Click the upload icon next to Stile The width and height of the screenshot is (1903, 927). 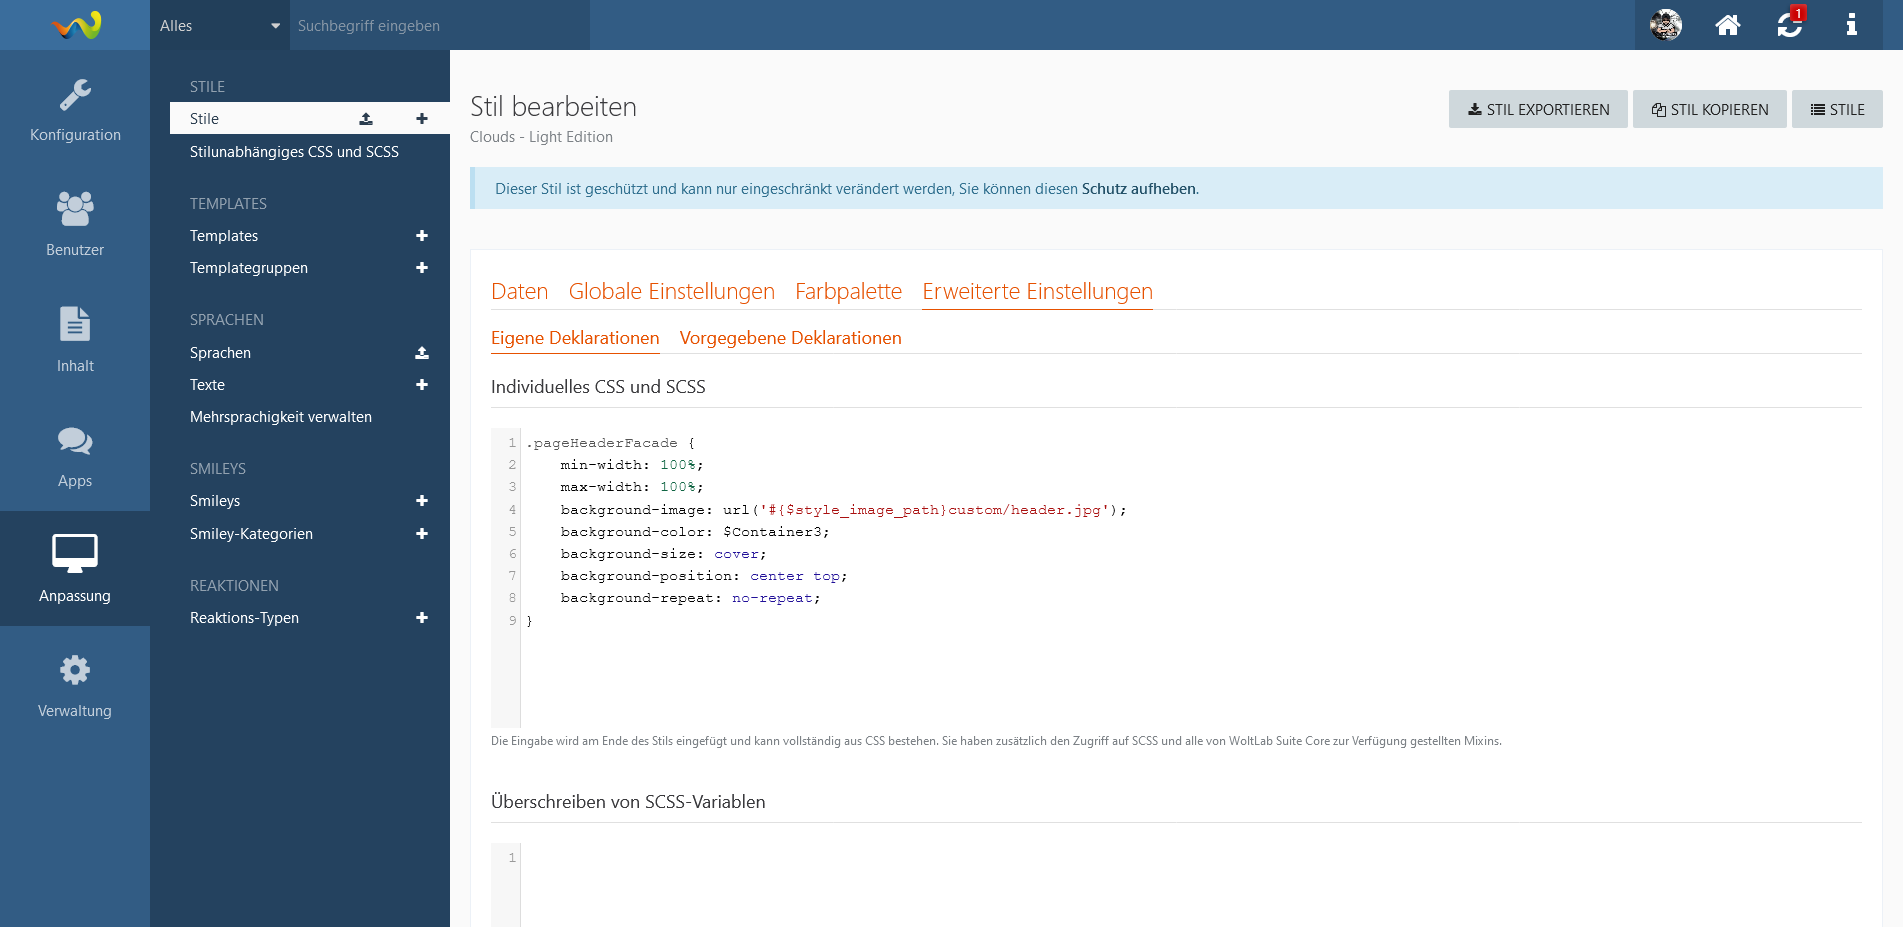(366, 119)
